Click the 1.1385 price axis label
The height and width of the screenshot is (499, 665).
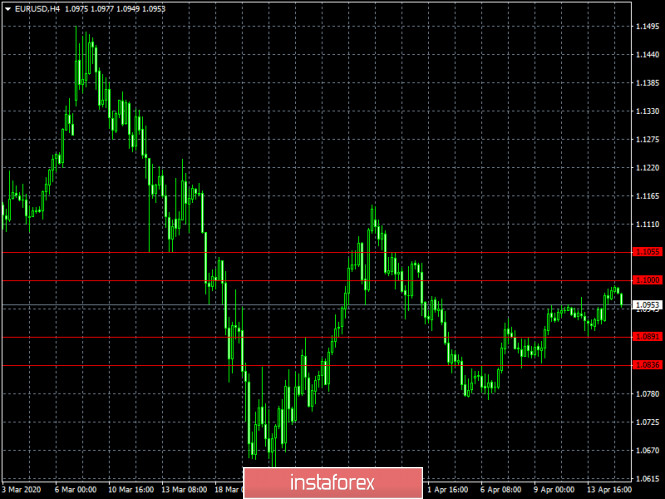click(648, 83)
